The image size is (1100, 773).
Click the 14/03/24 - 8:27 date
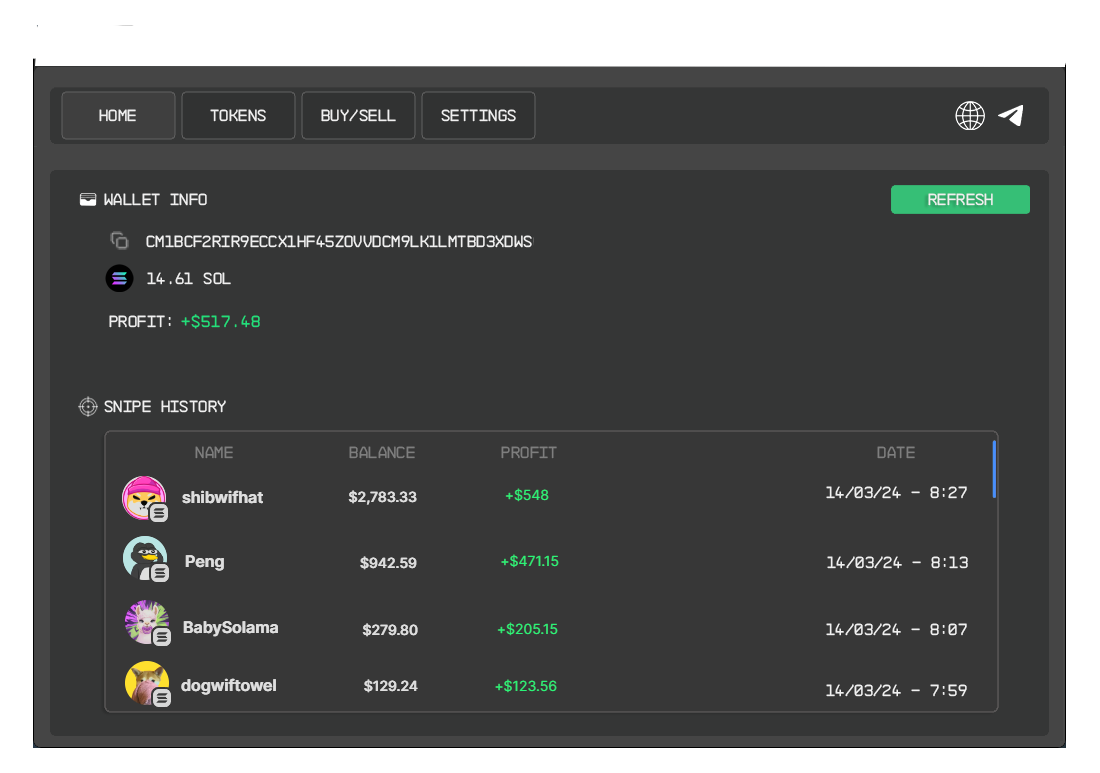(896, 492)
